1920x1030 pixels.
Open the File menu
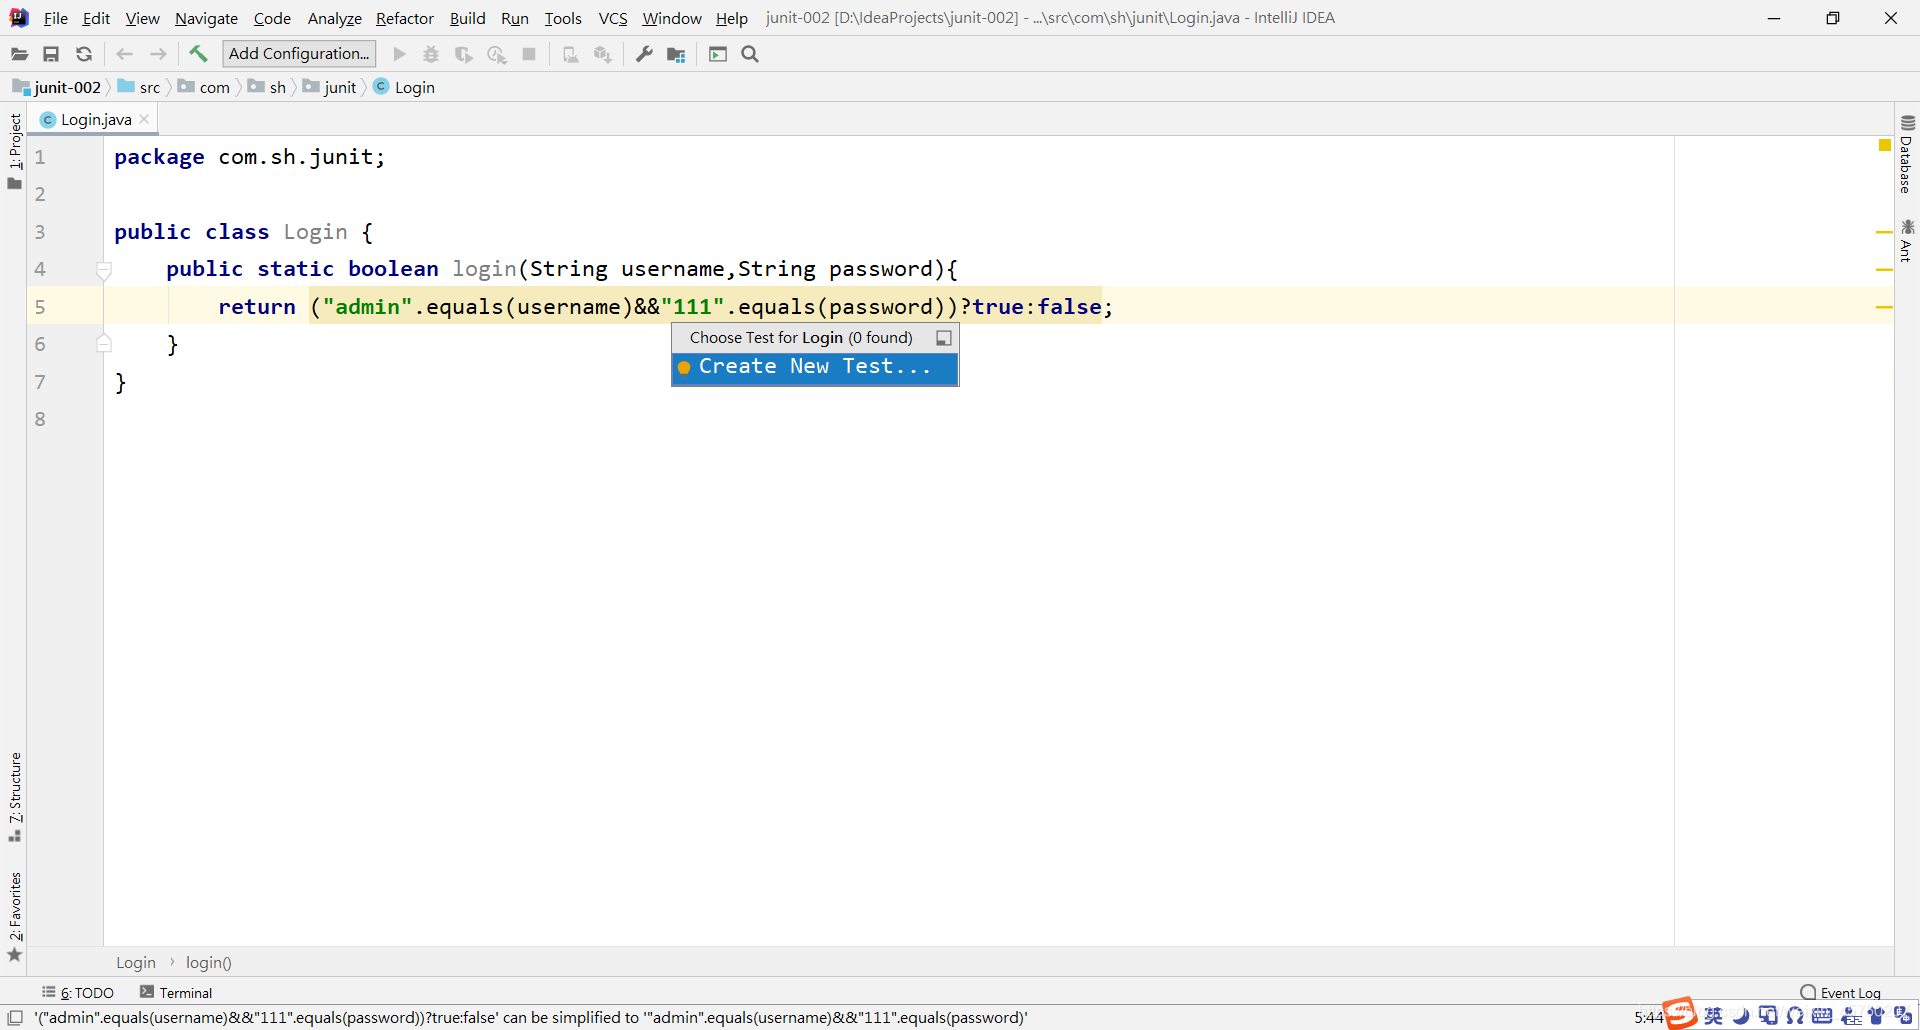(x=56, y=18)
